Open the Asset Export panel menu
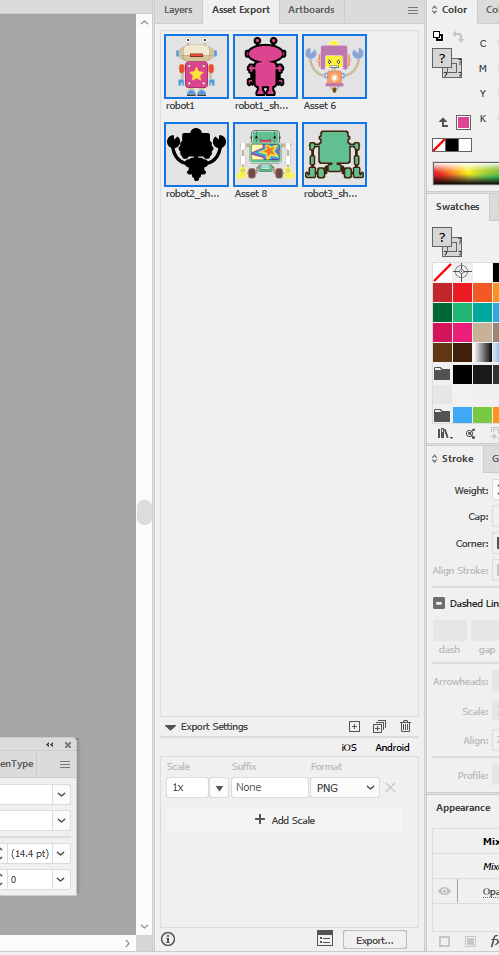Screen dimensions: 499x955 click(x=412, y=10)
